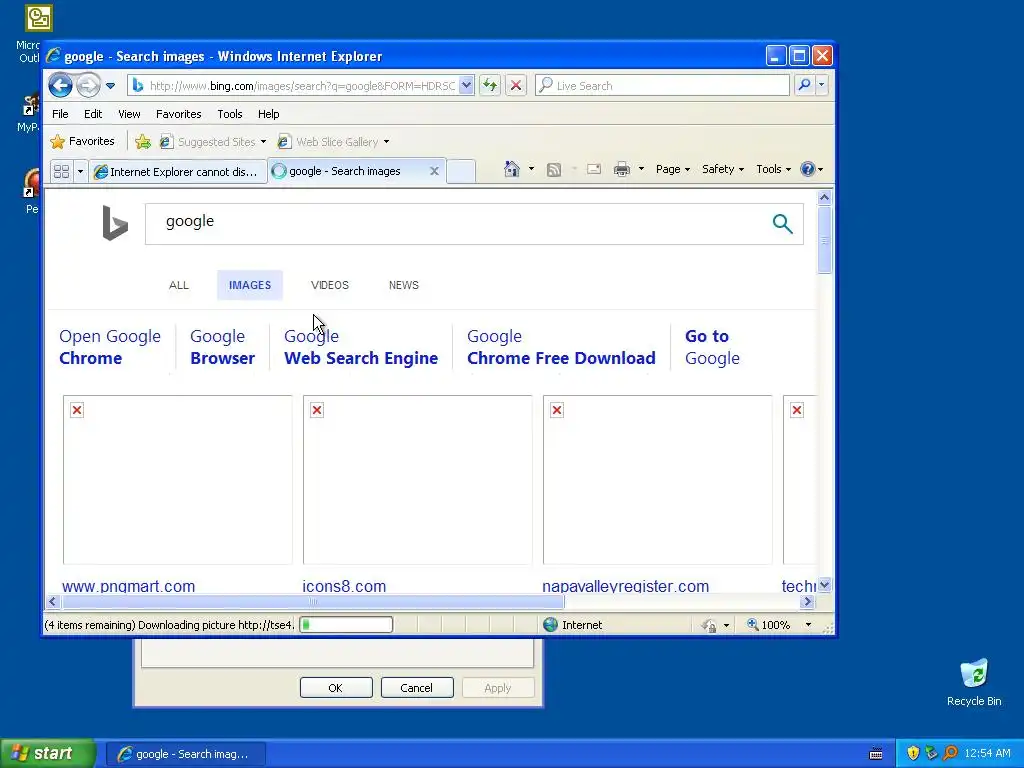This screenshot has width=1024, height=768.
Task: Open the Favorites menu
Action: [178, 114]
